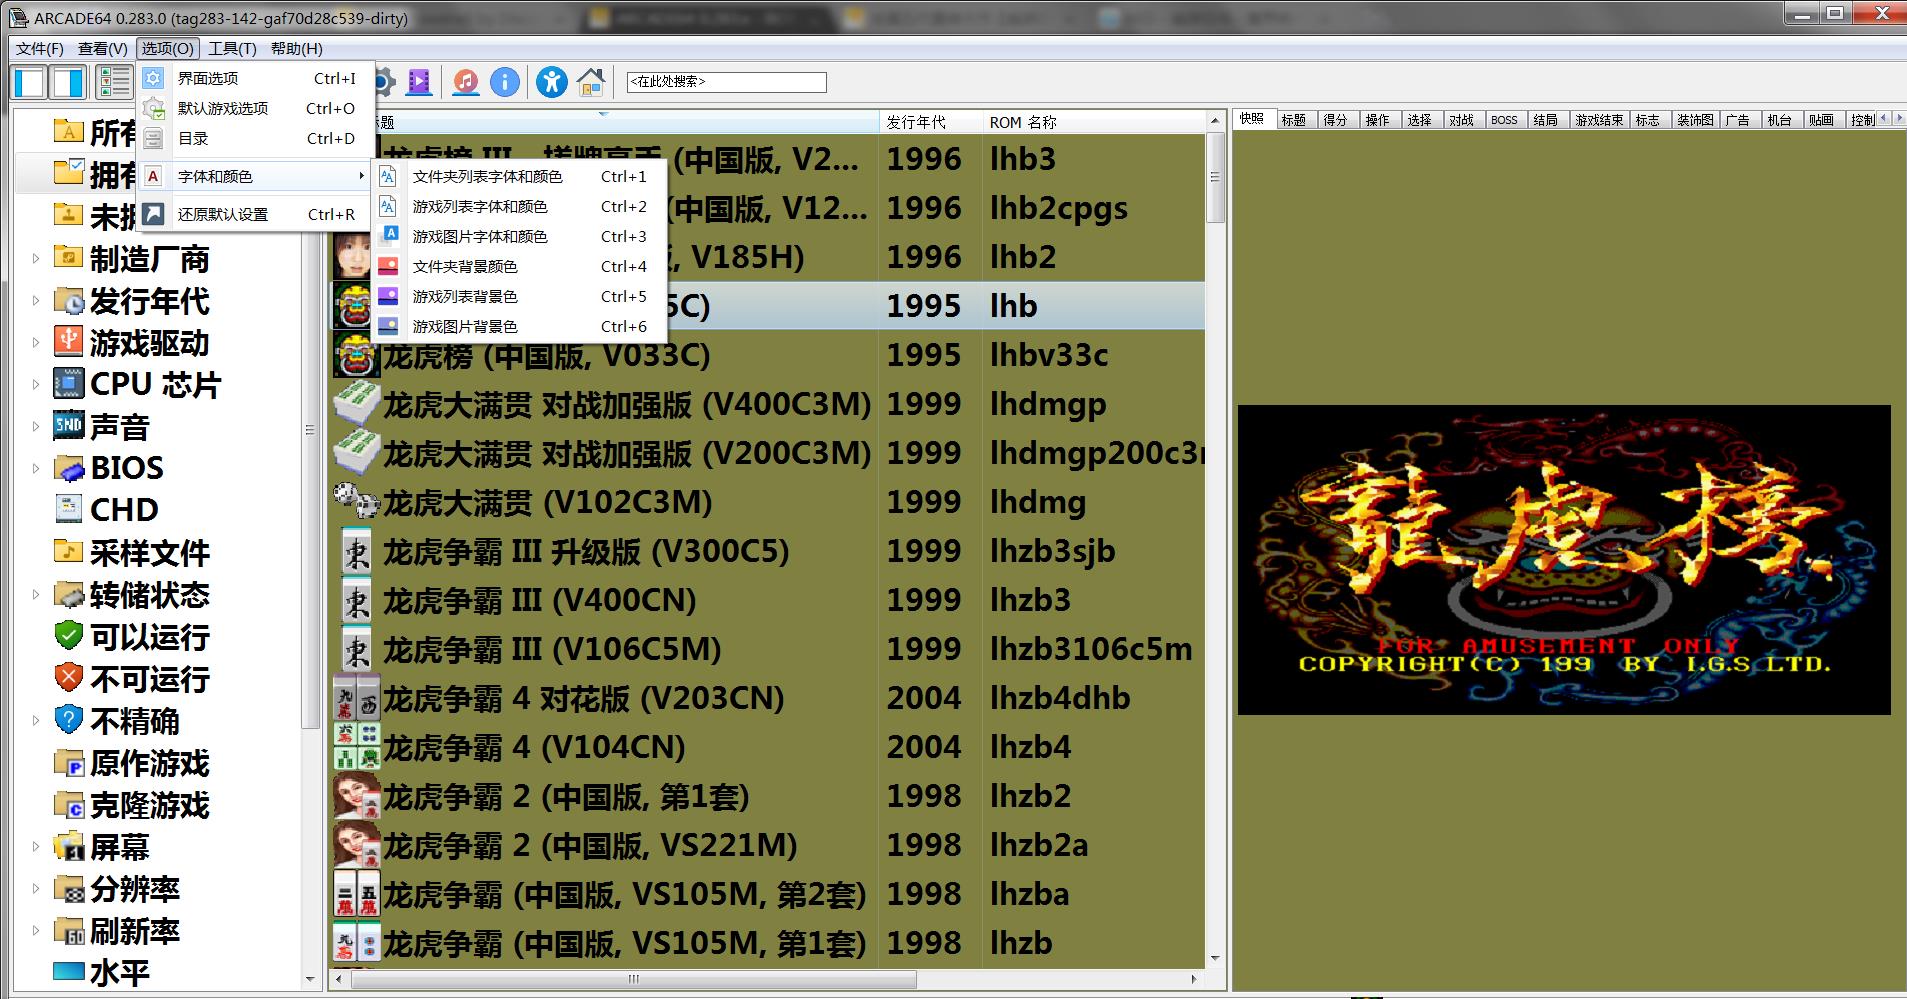Expand the 发行年代 tree node
This screenshot has height=999, width=1907.
[36, 301]
